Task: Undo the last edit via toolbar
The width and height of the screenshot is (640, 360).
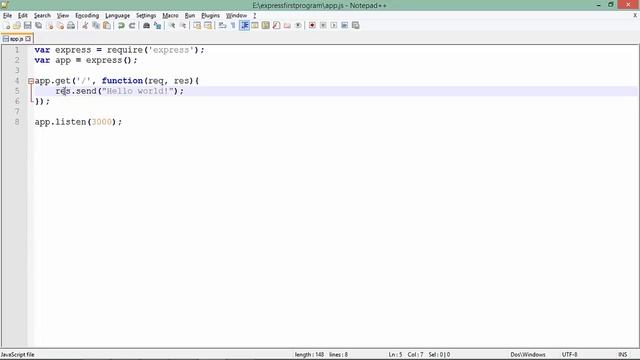Action: pos(121,25)
